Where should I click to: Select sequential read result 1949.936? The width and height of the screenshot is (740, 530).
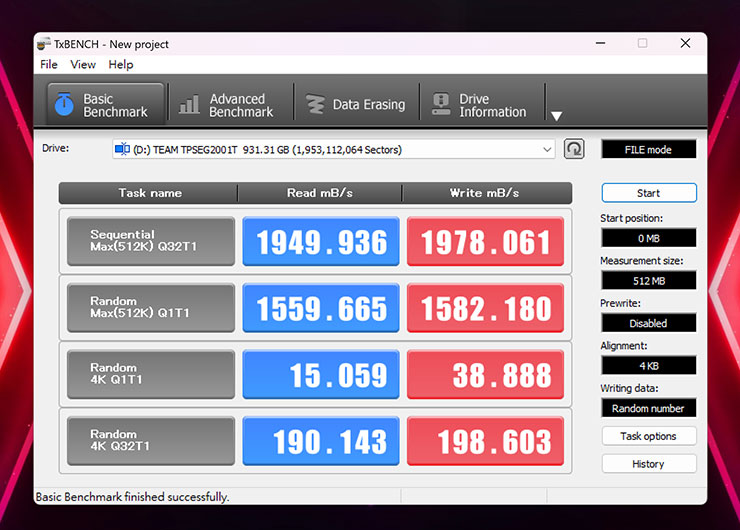pyautogui.click(x=321, y=241)
